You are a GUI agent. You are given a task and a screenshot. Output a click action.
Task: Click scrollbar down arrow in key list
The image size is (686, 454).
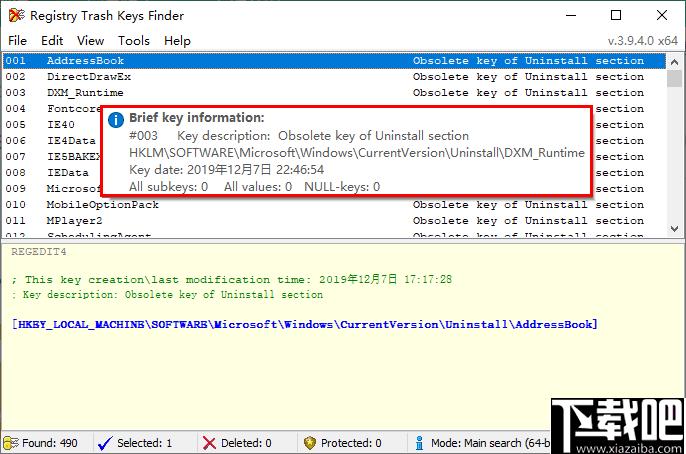675,229
